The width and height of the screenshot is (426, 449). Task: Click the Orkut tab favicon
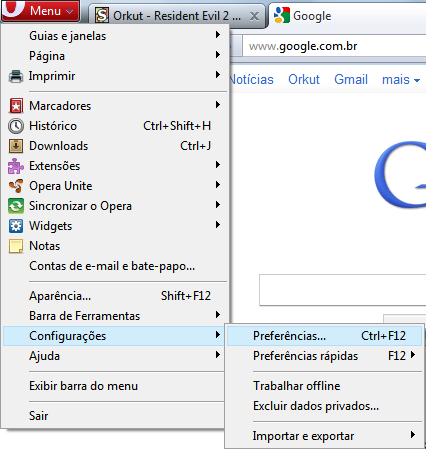pos(102,15)
